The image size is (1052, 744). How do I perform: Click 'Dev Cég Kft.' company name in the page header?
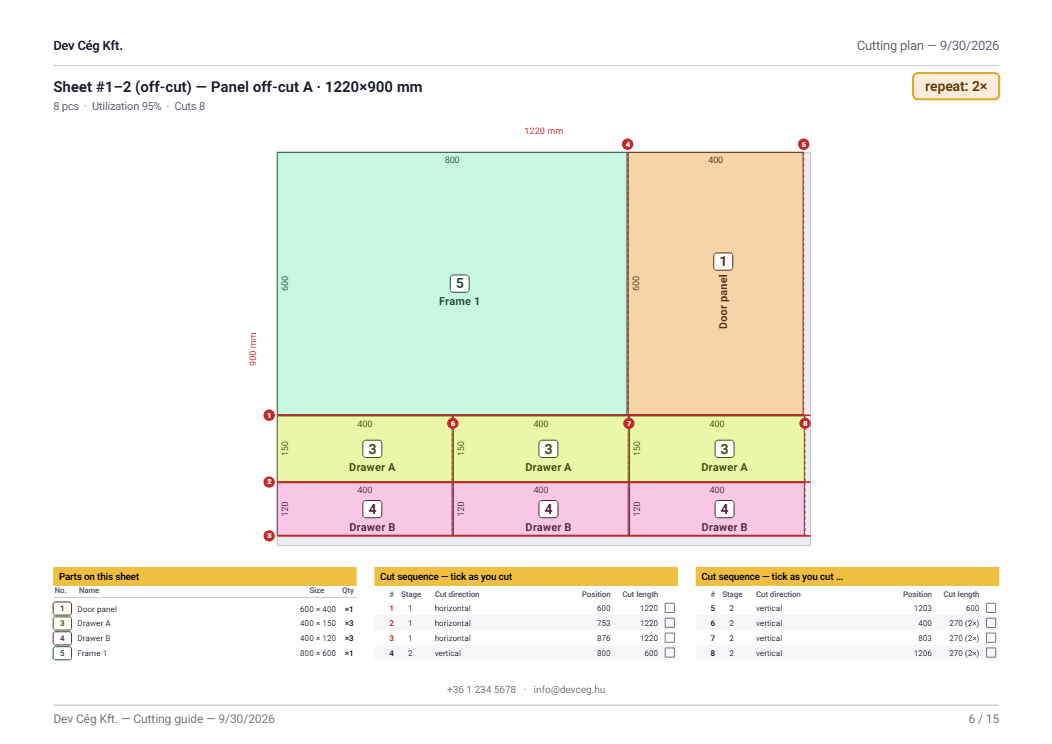(88, 46)
